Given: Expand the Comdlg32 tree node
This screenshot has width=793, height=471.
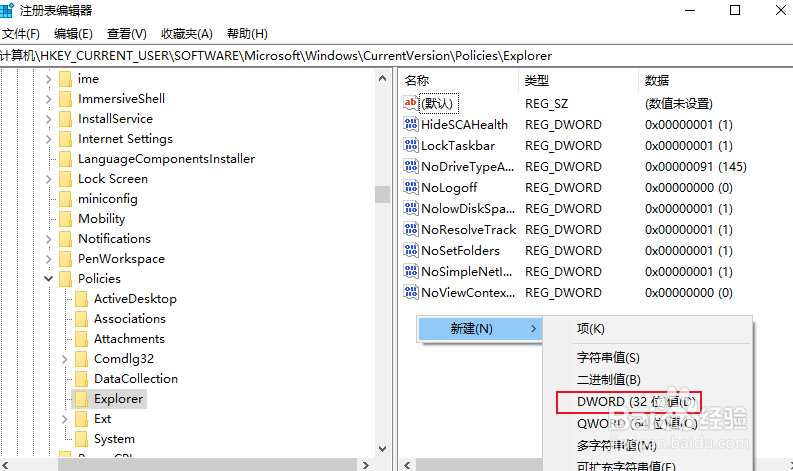Looking at the screenshot, I should [65, 359].
